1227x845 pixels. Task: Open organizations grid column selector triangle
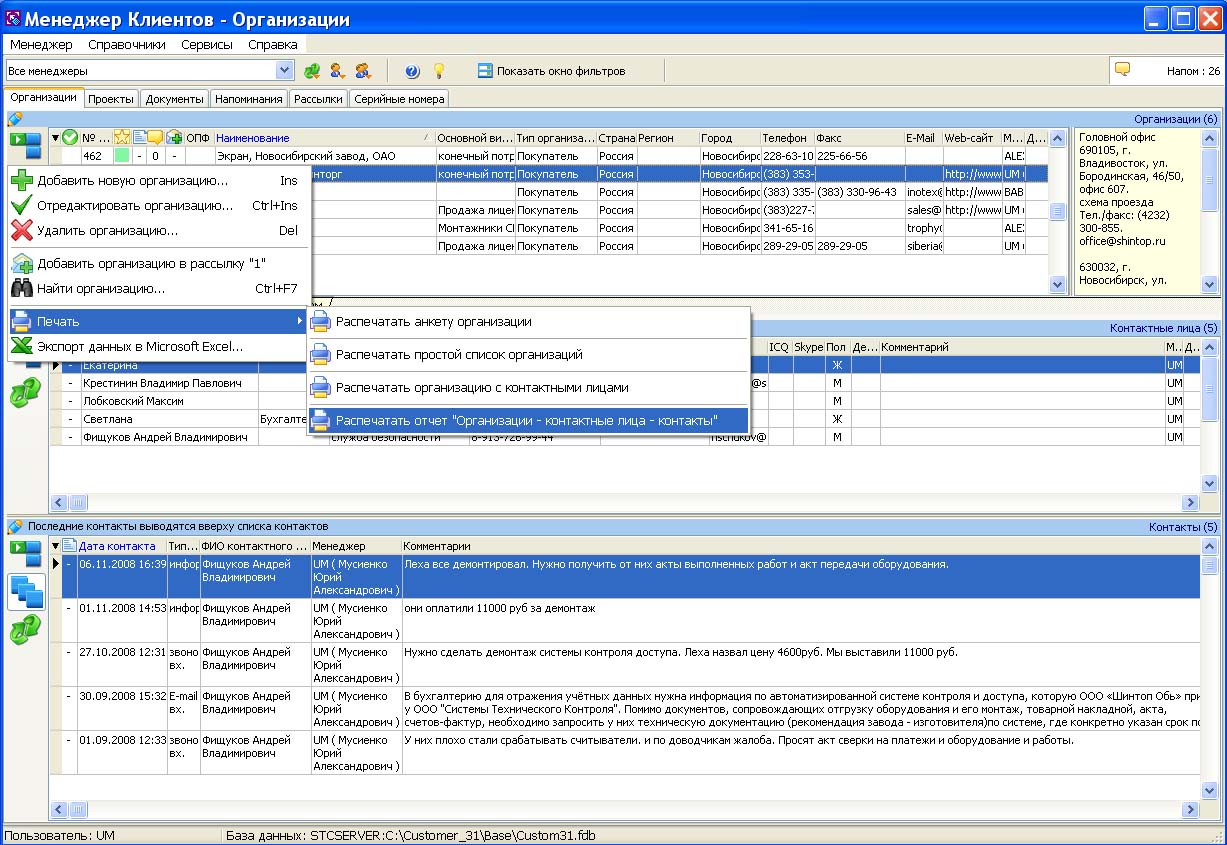[56, 138]
